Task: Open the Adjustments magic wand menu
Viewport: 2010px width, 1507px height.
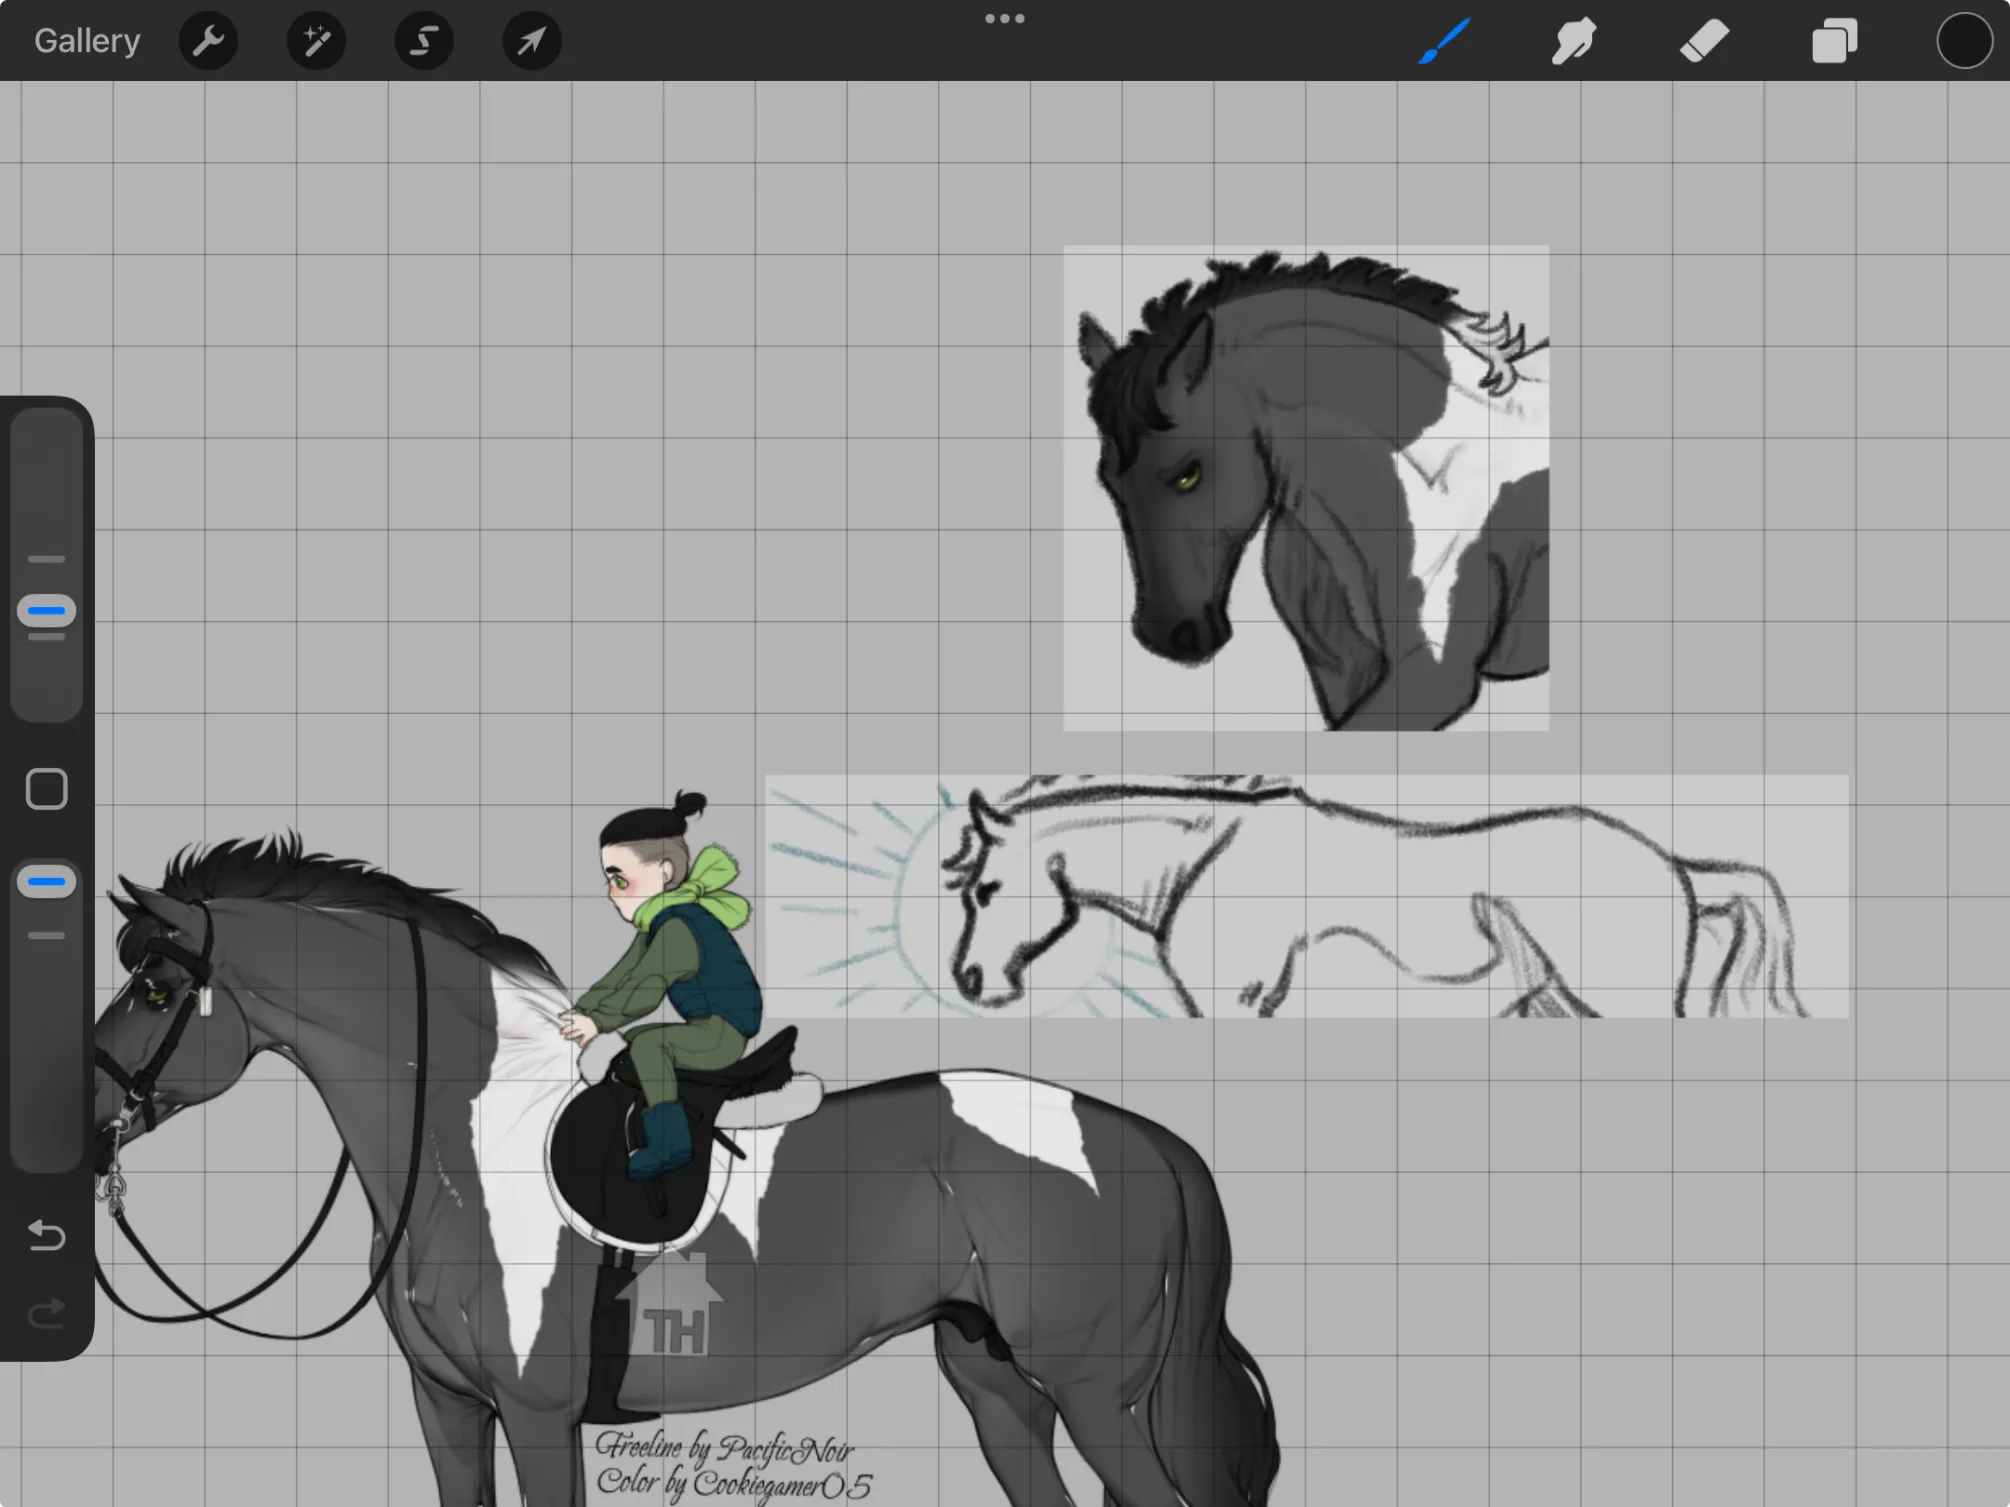Action: pos(316,41)
